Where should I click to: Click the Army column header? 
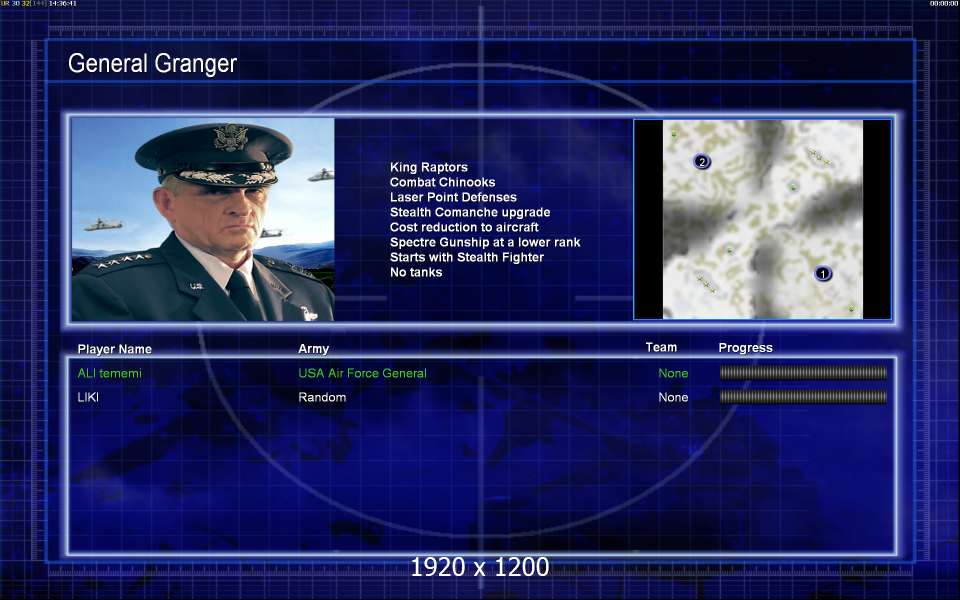(x=313, y=349)
